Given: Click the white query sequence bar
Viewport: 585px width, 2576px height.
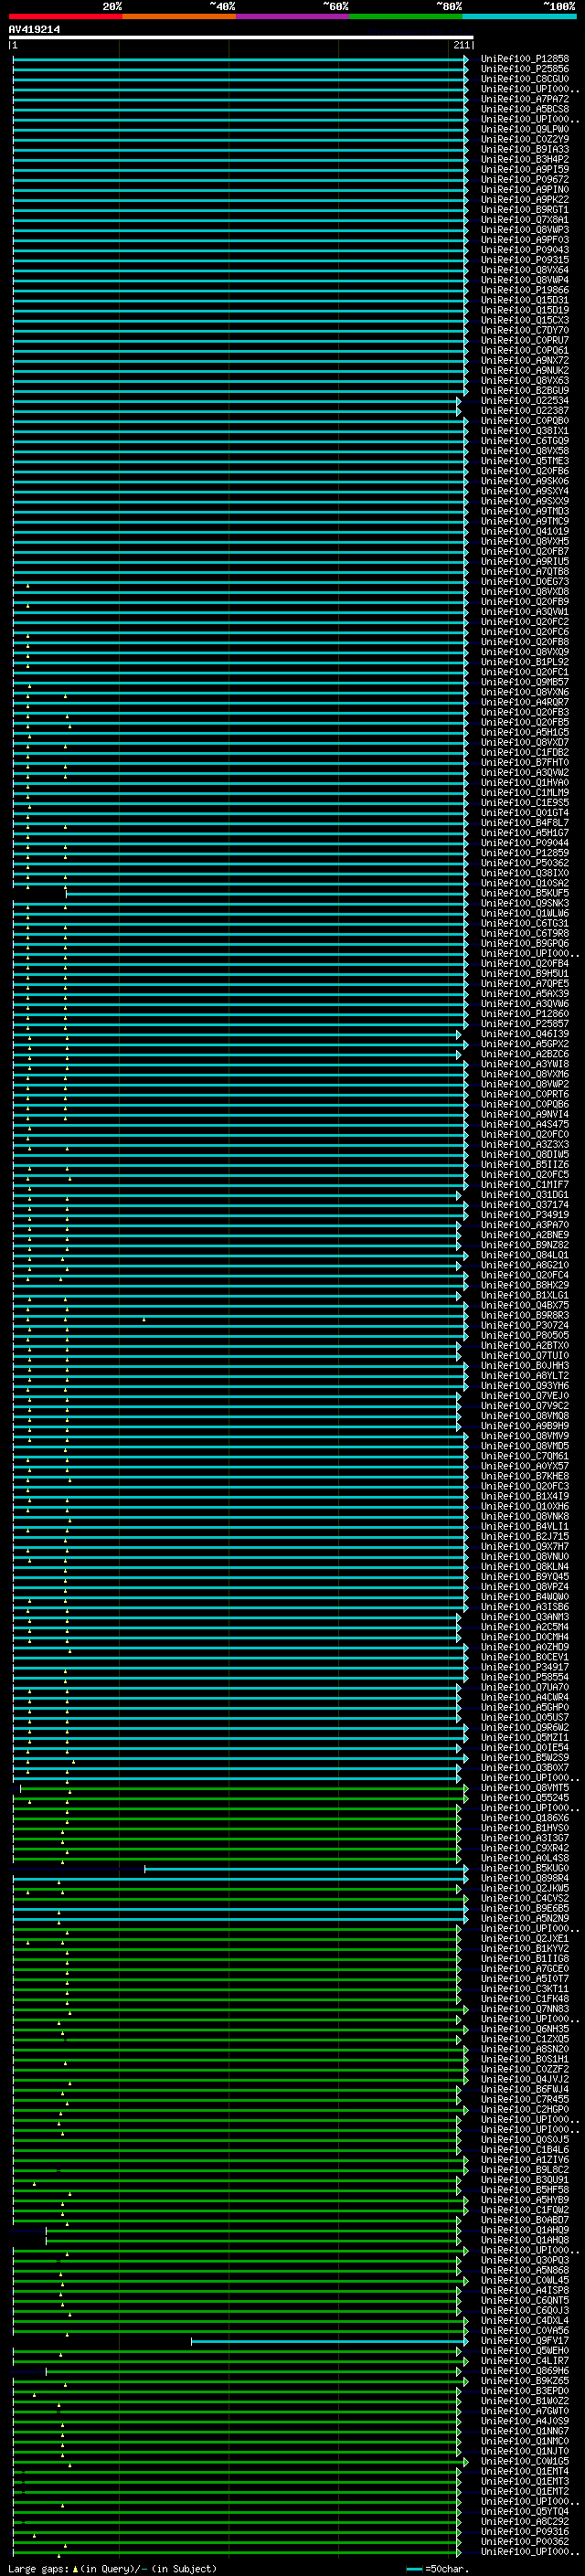Looking at the screenshot, I should [241, 37].
